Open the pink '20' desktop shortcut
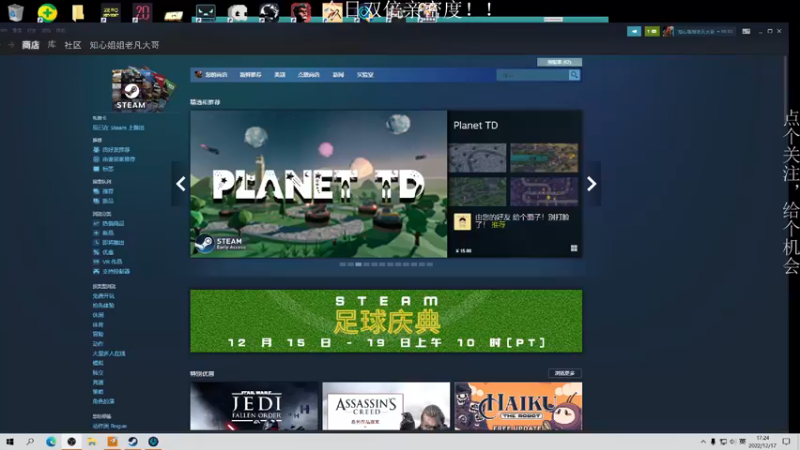Image resolution: width=800 pixels, height=450 pixels. [142, 12]
